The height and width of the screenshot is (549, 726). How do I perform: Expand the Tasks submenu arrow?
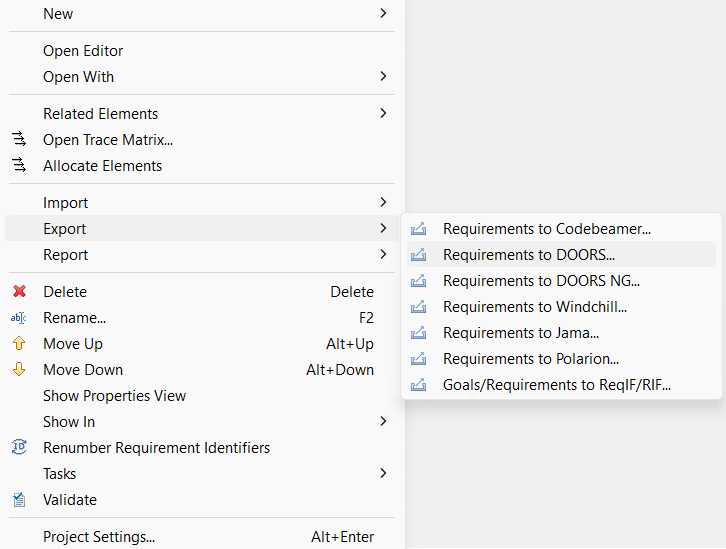pos(384,474)
